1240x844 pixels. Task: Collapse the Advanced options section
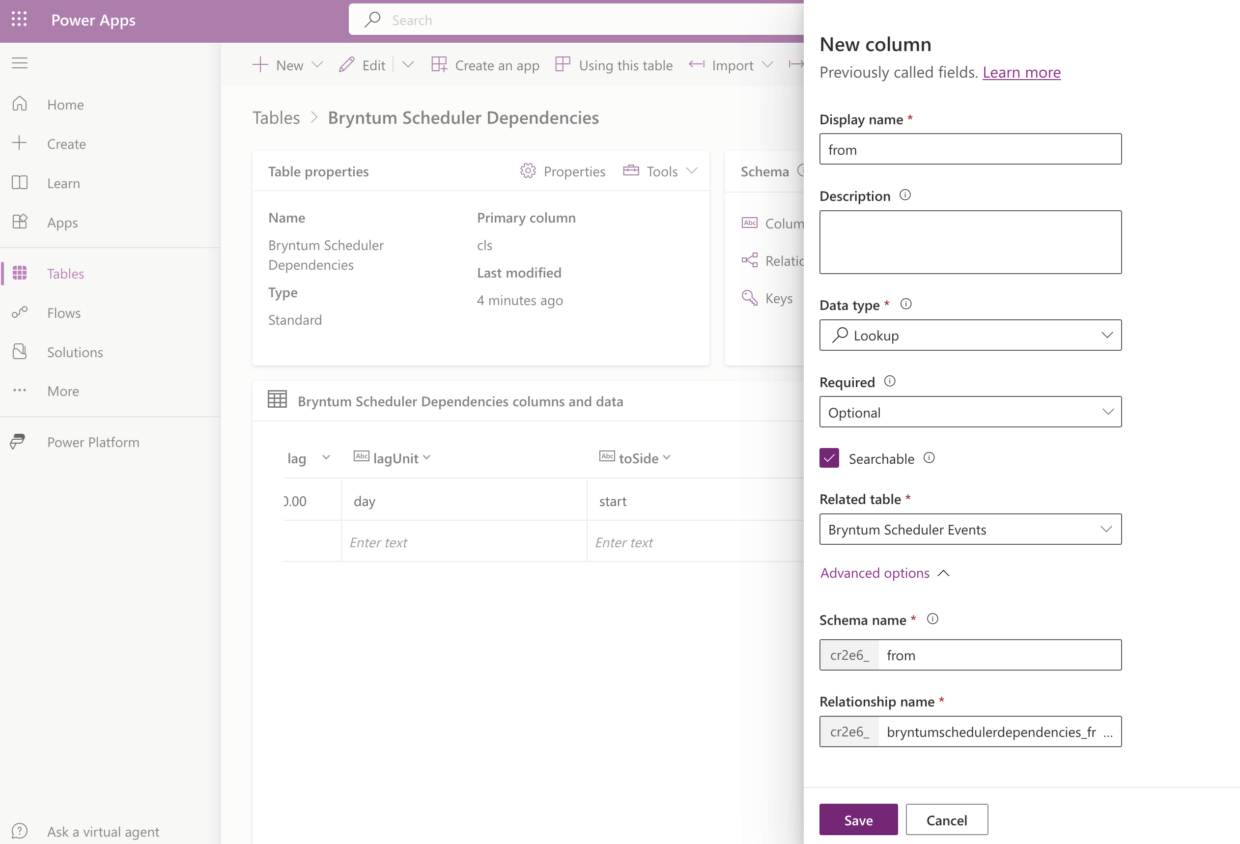(x=885, y=572)
